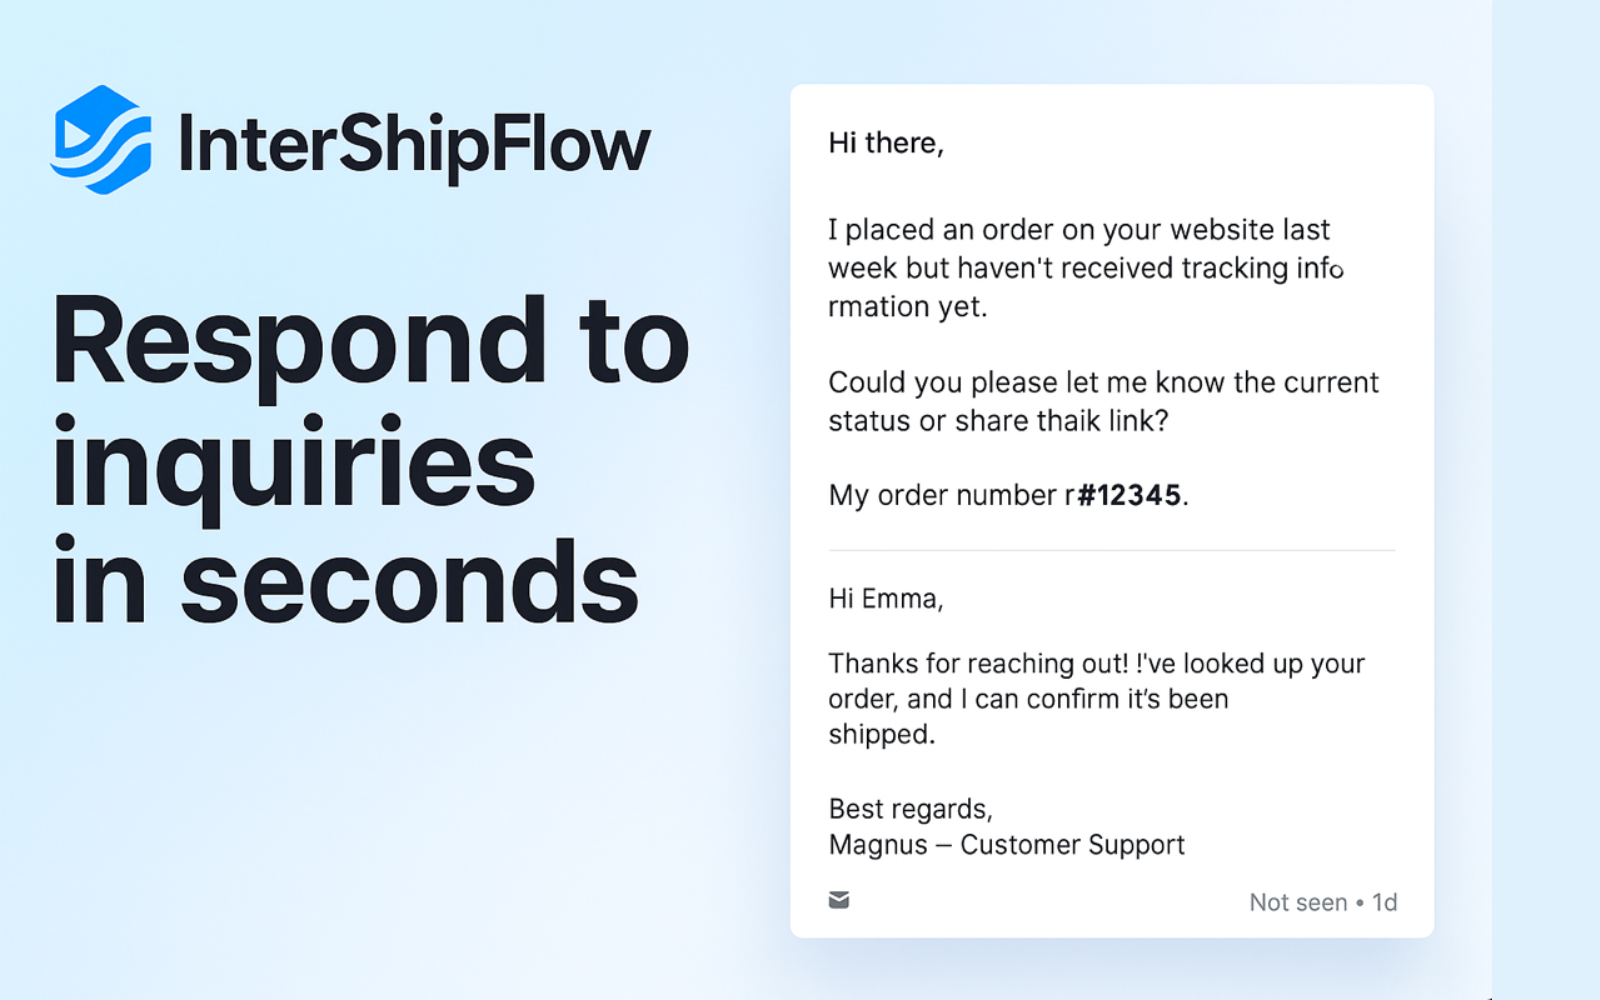Click the "My order number" text

[x=942, y=495]
